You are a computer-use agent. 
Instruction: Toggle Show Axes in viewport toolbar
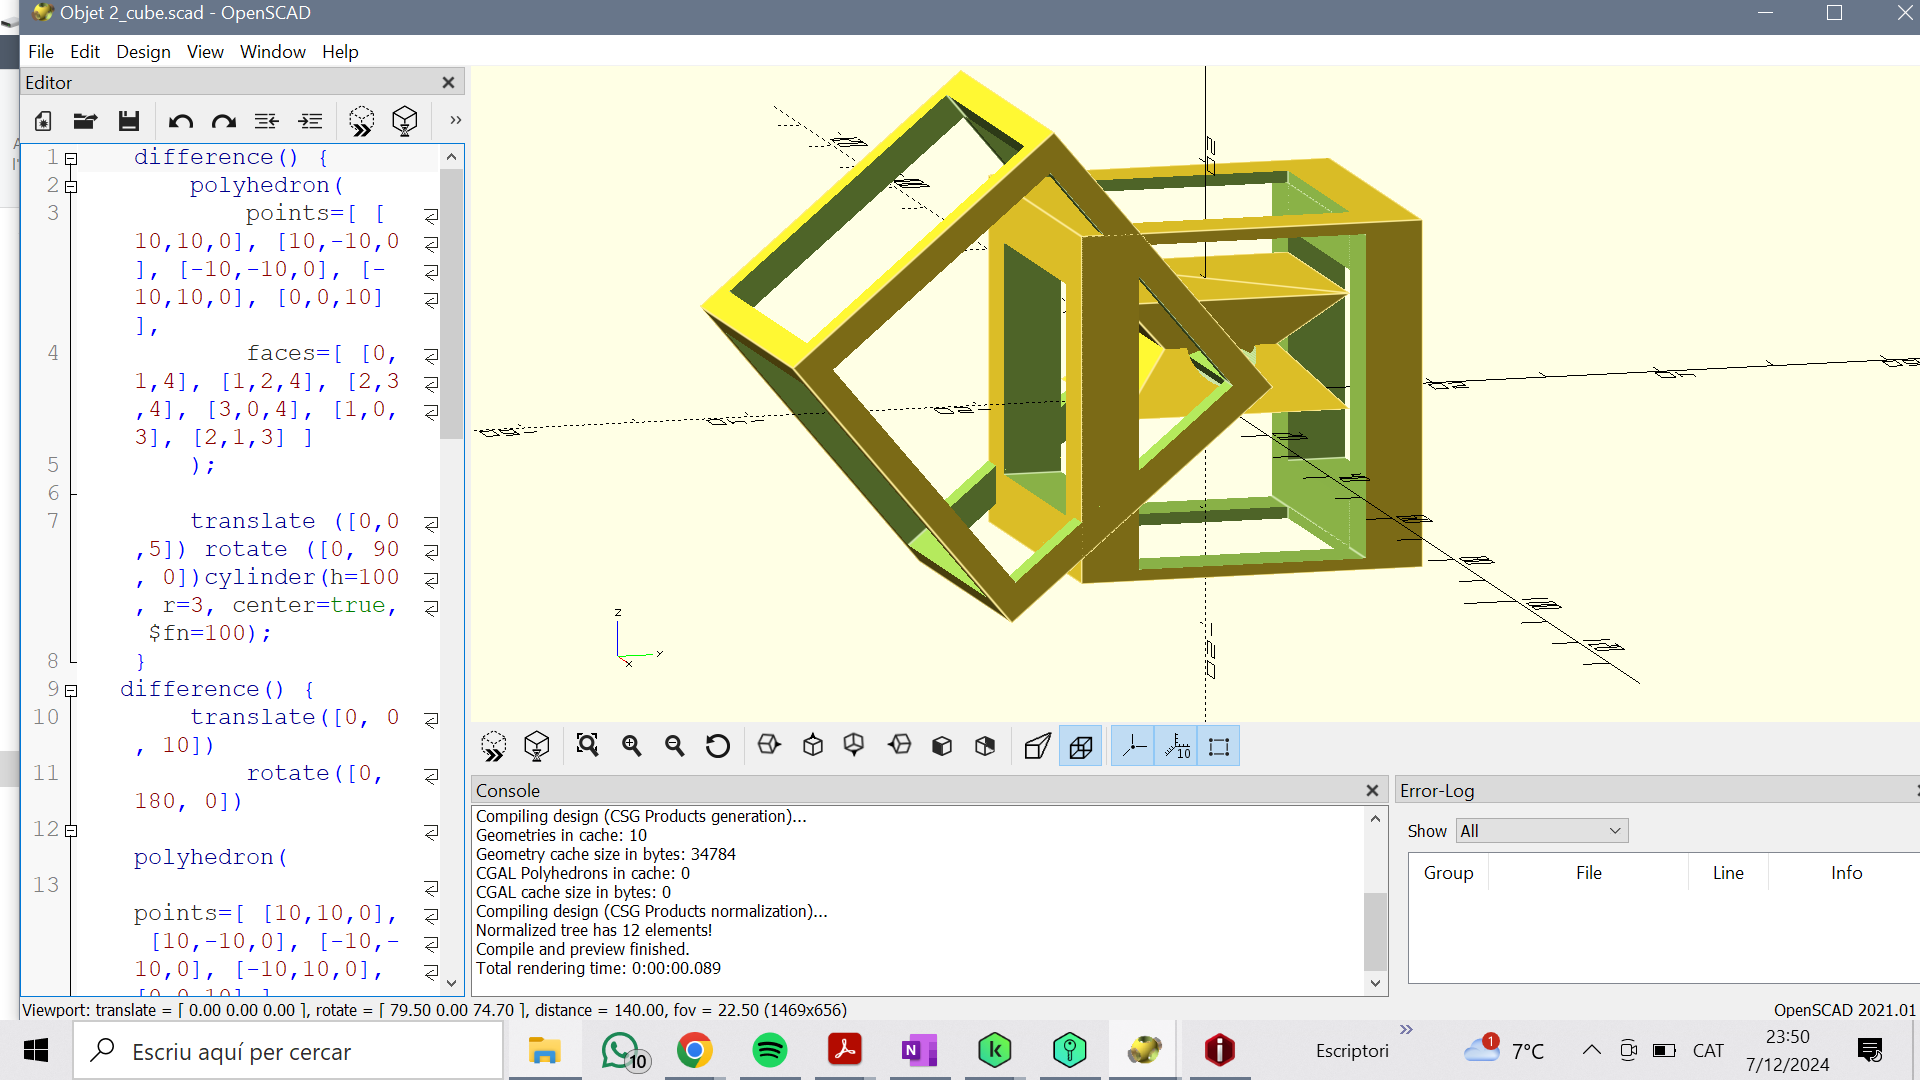[1134, 746]
